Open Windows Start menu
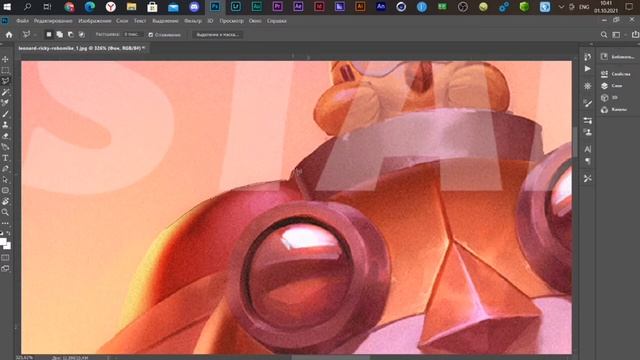This screenshot has height=360, width=640. tap(7, 7)
